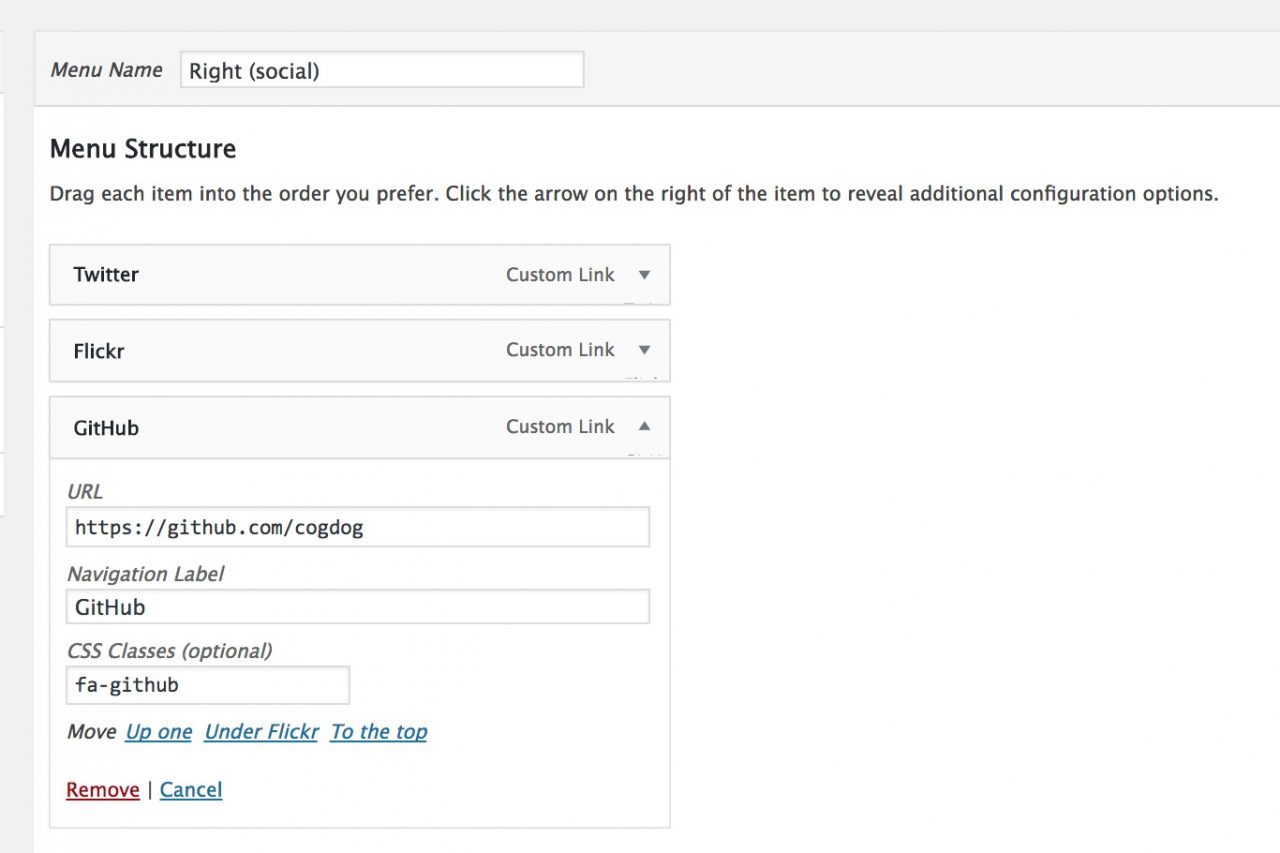1280x853 pixels.
Task: Click the CSS Classes field
Action: 207,684
